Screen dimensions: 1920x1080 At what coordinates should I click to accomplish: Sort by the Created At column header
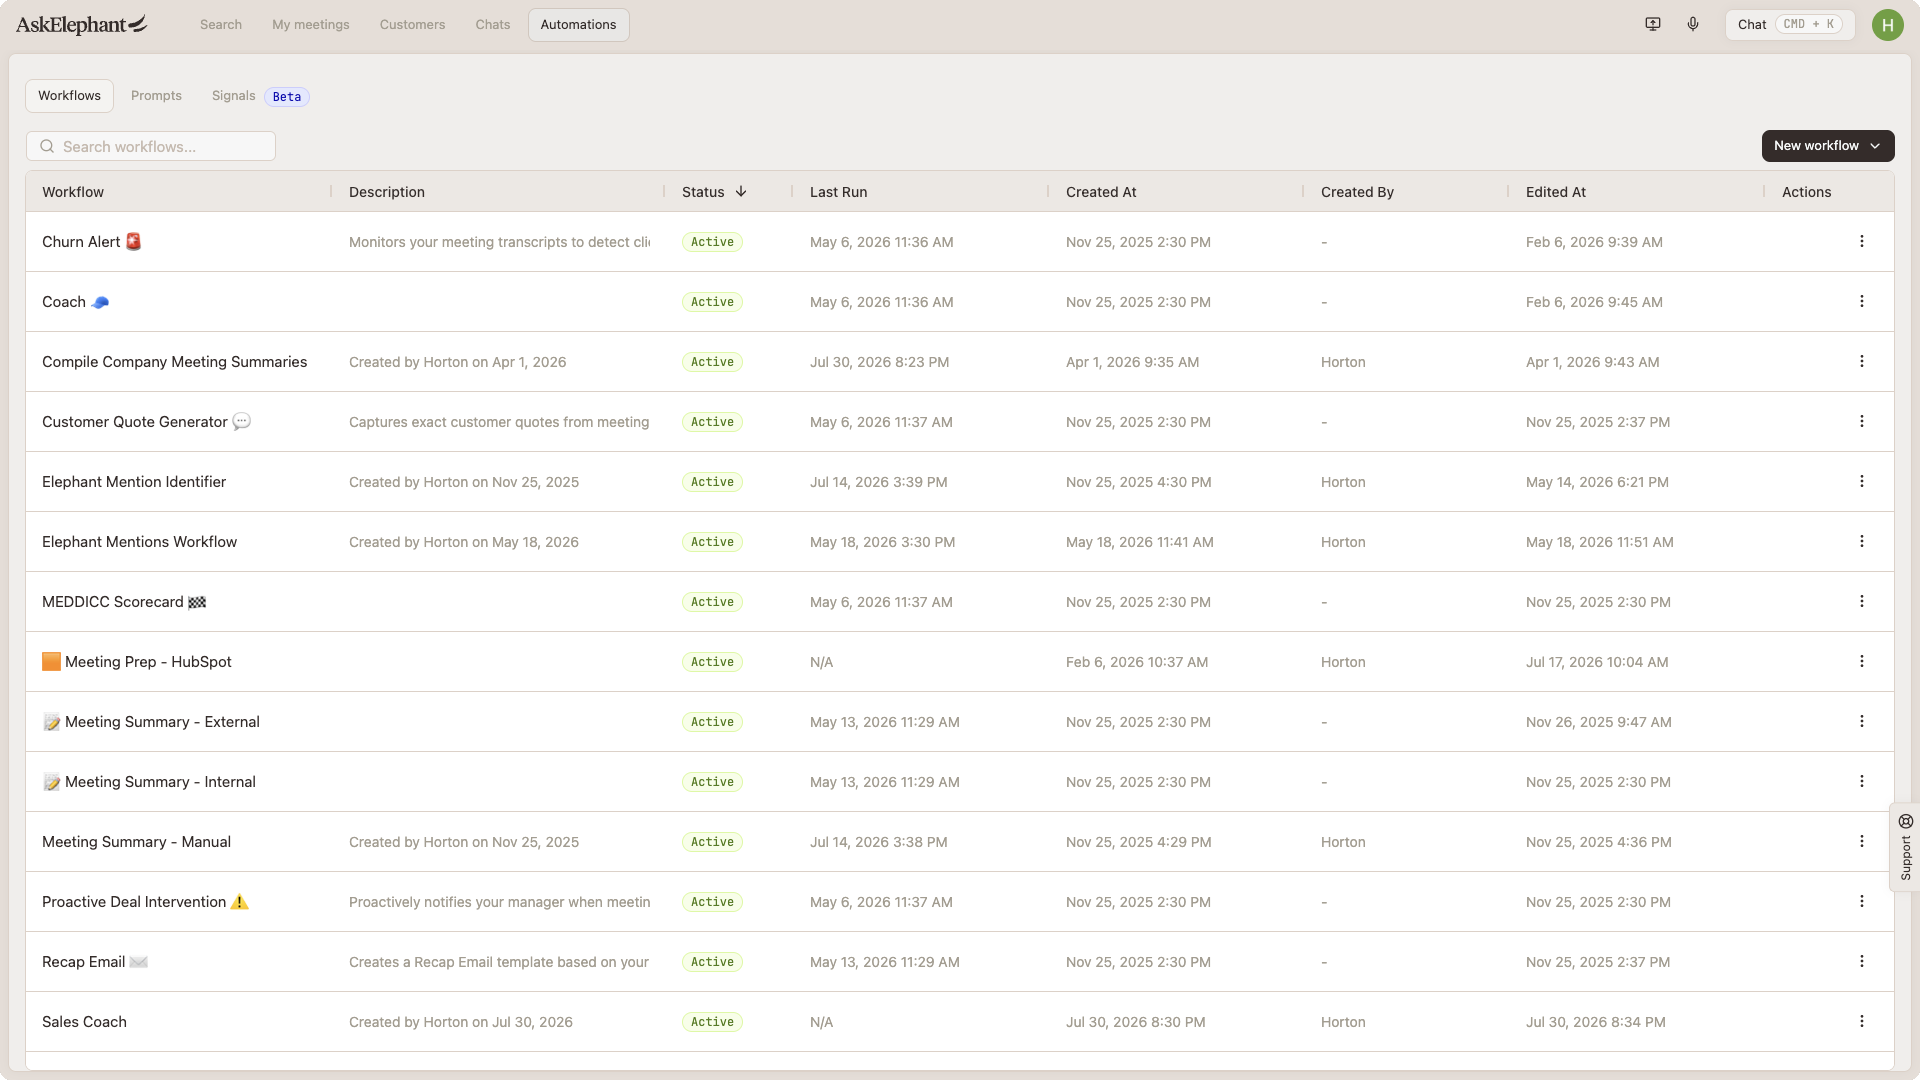(x=1101, y=192)
